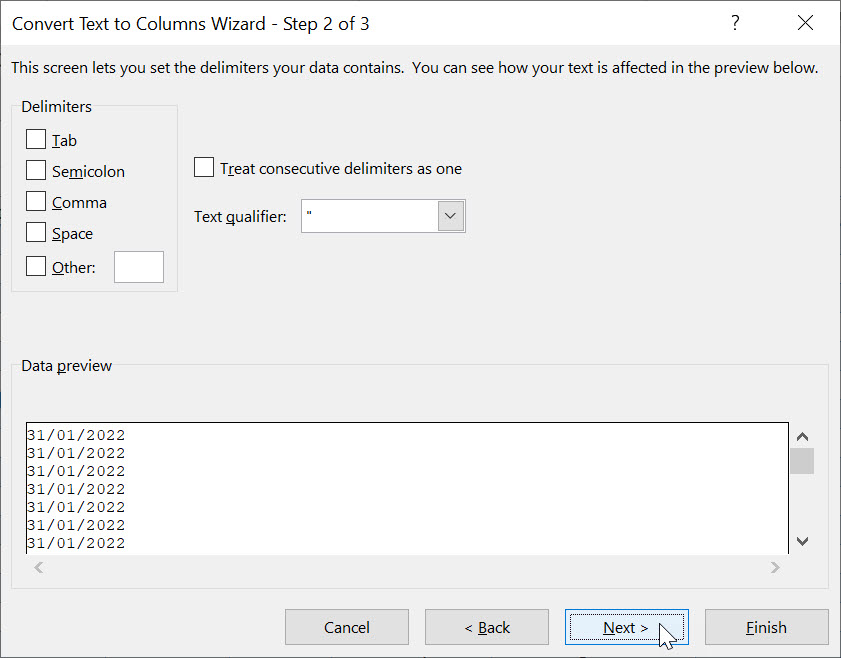Finish the Text to Columns wizard
Image resolution: width=841 pixels, height=658 pixels.
[766, 627]
